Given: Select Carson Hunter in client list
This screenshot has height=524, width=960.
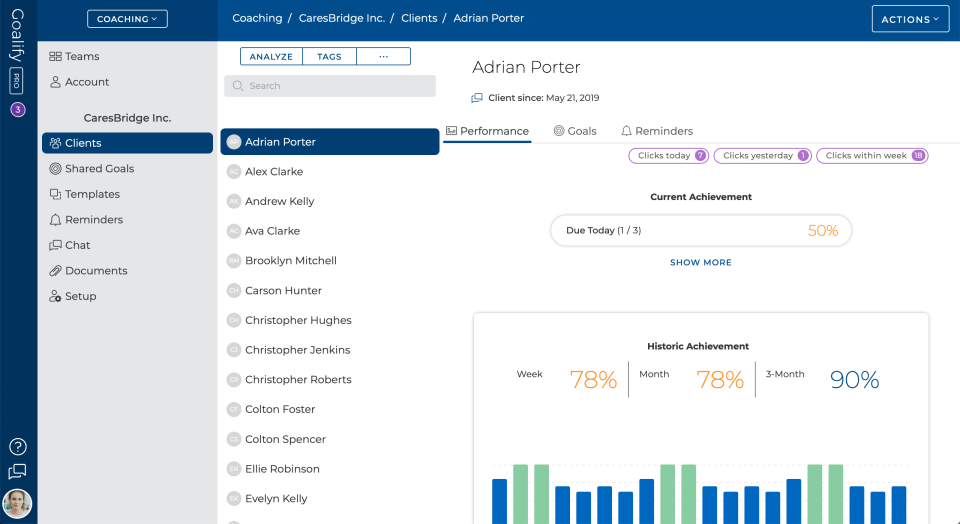Looking at the screenshot, I should click(x=330, y=291).
